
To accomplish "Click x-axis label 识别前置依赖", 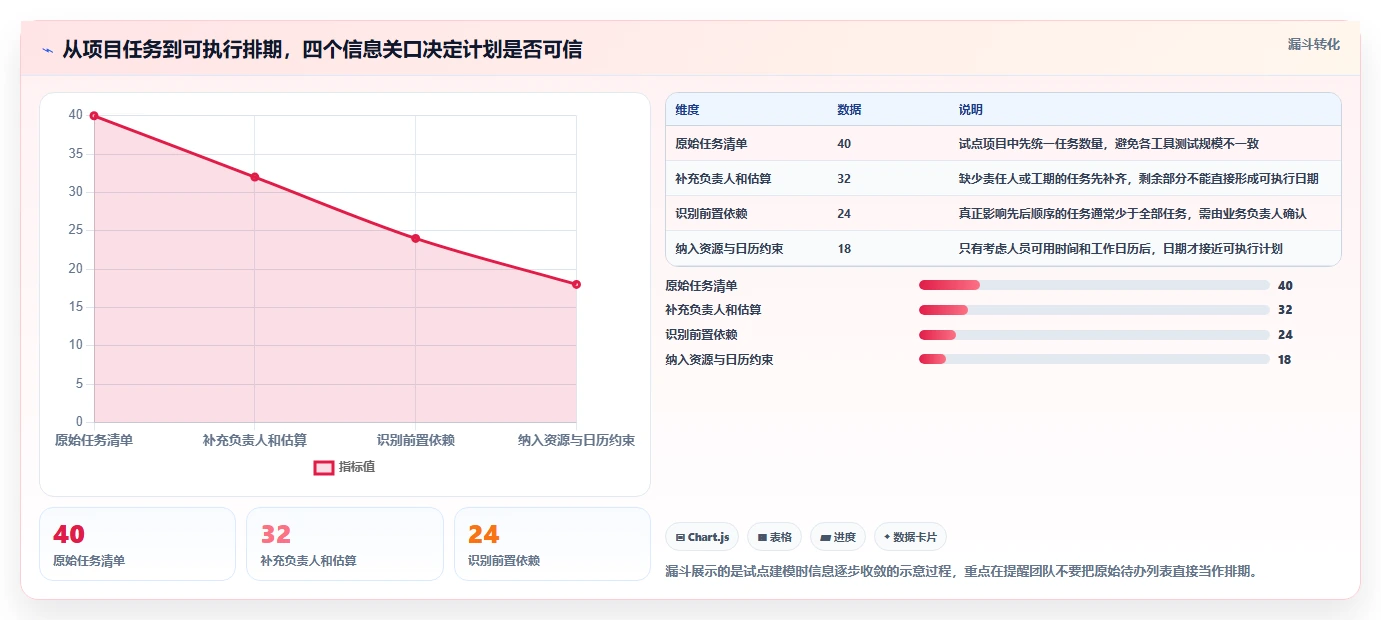I will (x=416, y=440).
